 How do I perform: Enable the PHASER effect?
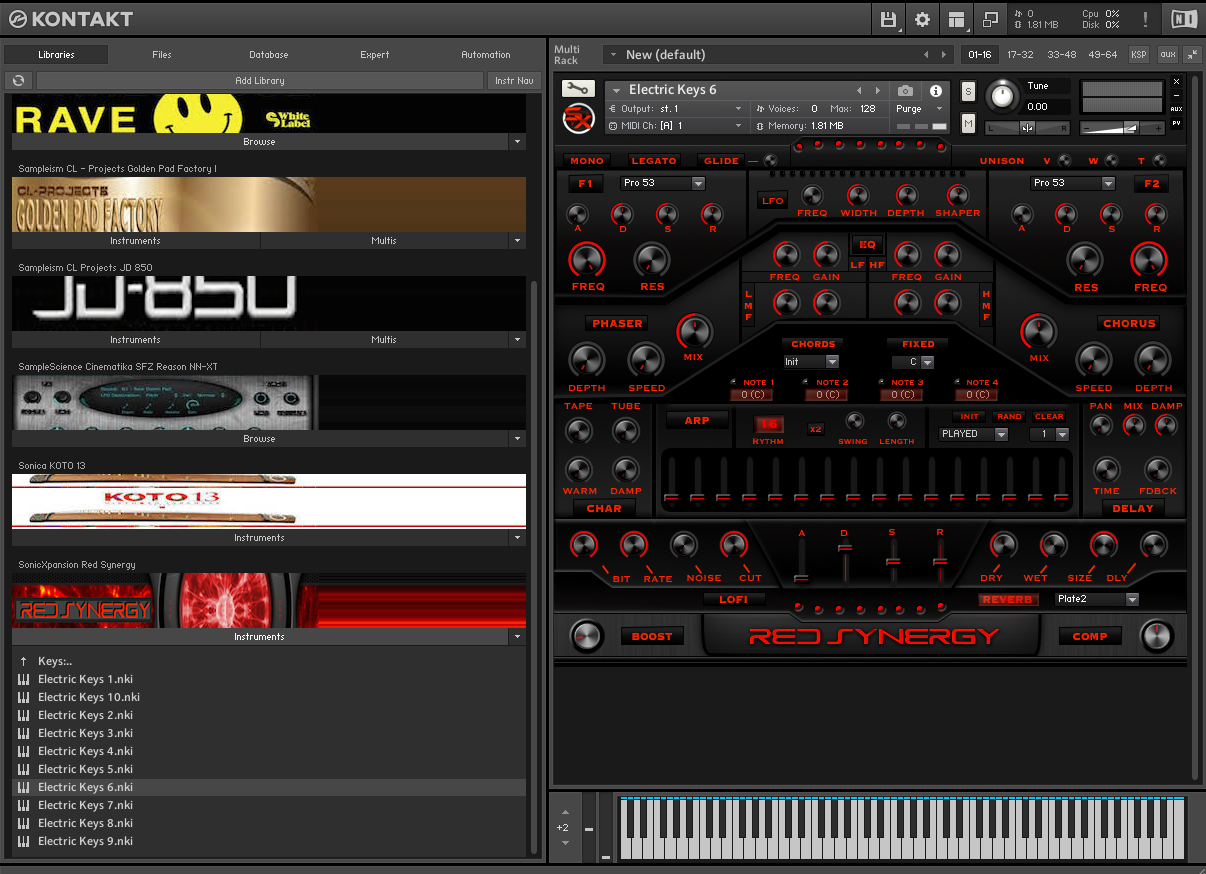617,324
